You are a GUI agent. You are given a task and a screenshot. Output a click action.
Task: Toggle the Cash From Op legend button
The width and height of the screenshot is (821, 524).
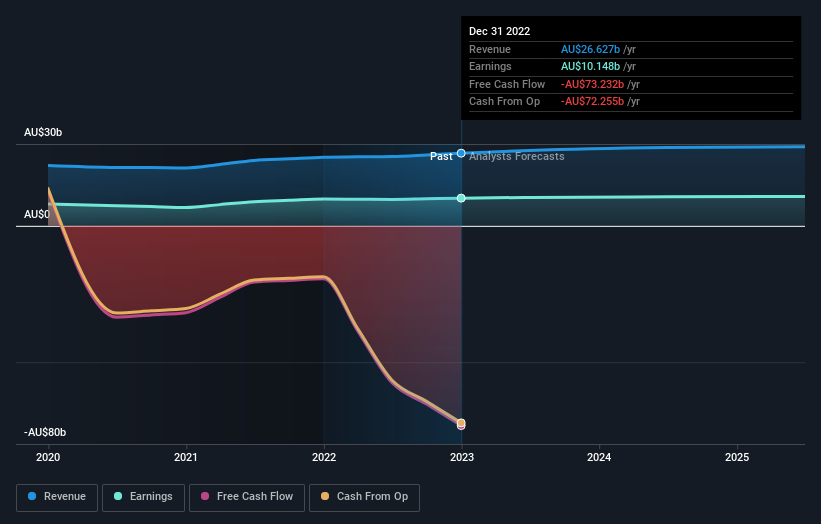click(364, 497)
